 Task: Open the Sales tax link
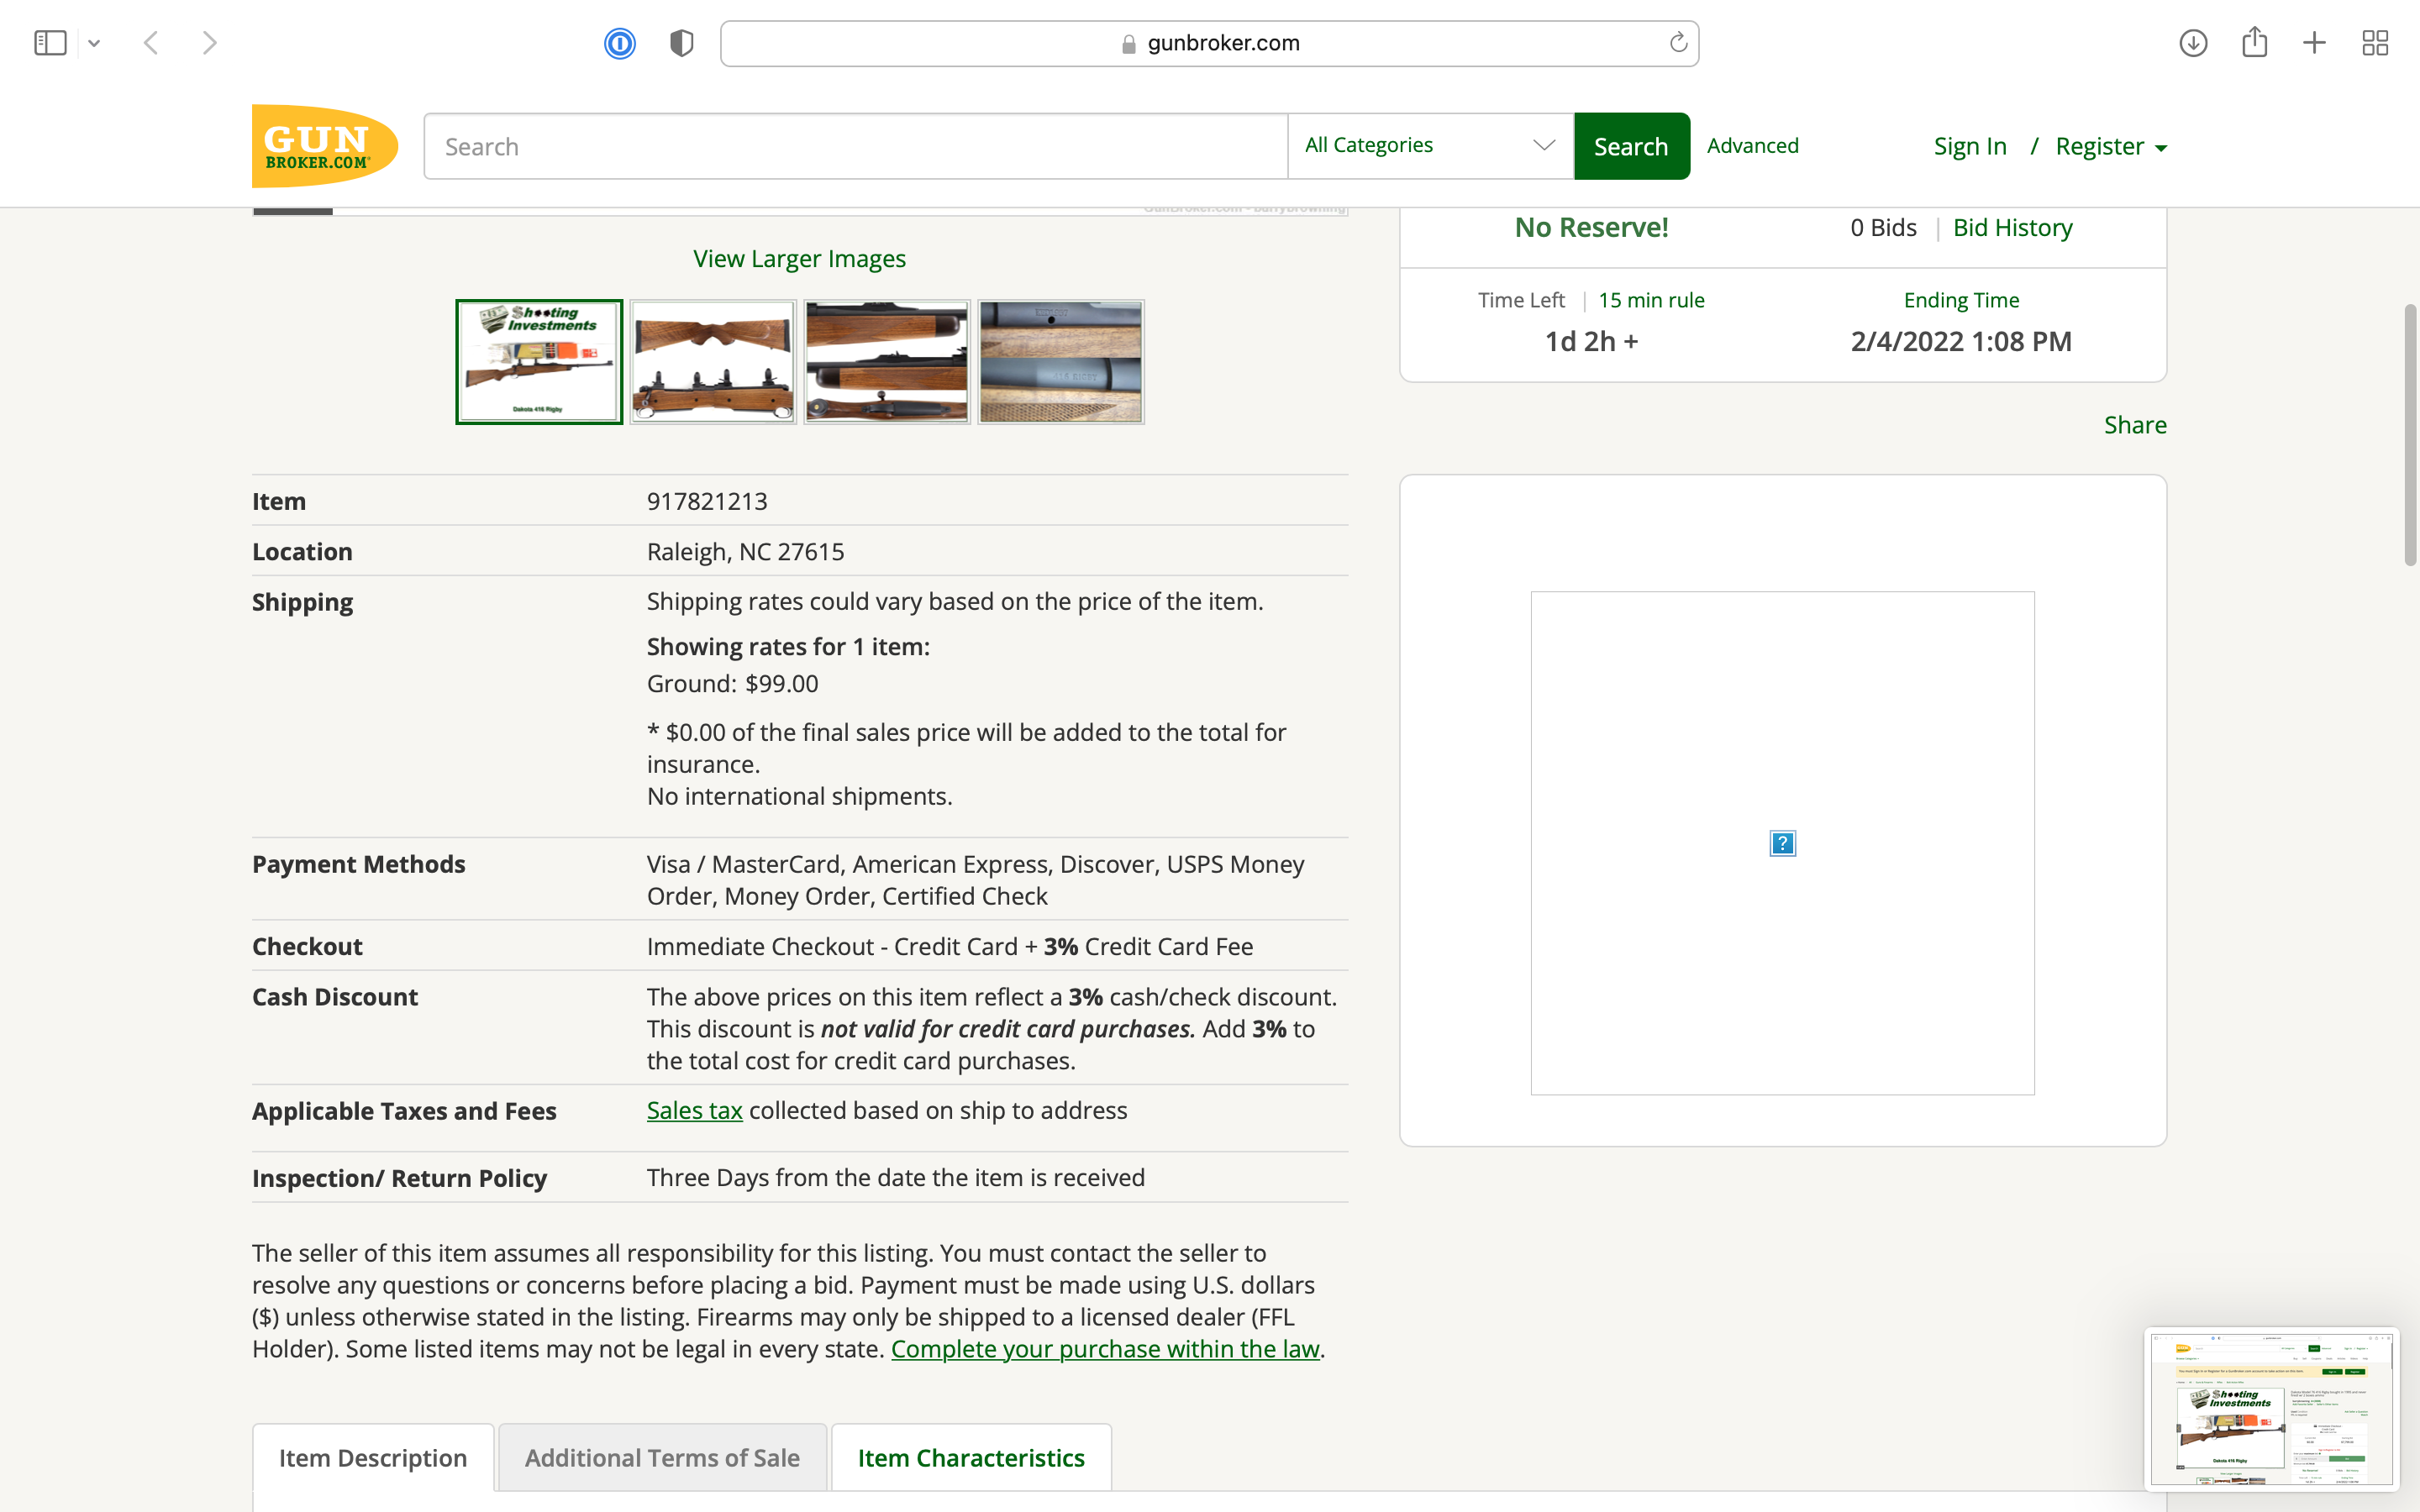click(694, 1110)
